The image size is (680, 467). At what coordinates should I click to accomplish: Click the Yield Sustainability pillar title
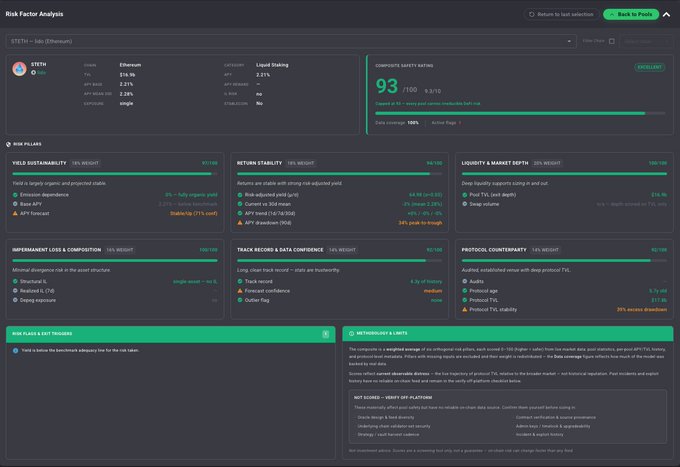[39, 163]
